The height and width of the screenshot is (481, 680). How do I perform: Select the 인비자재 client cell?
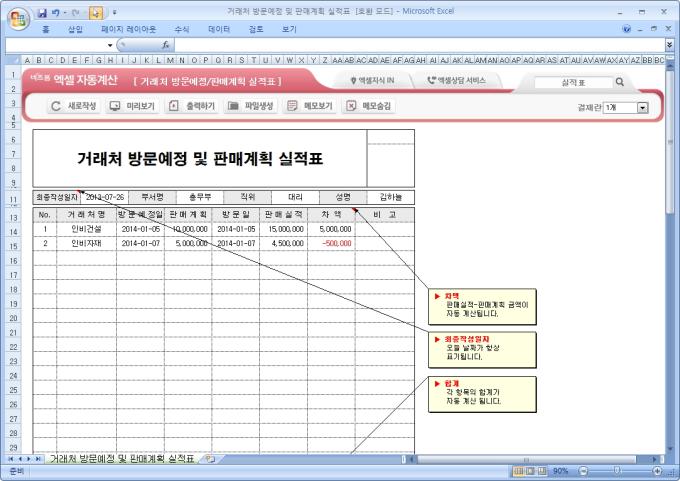point(86,243)
